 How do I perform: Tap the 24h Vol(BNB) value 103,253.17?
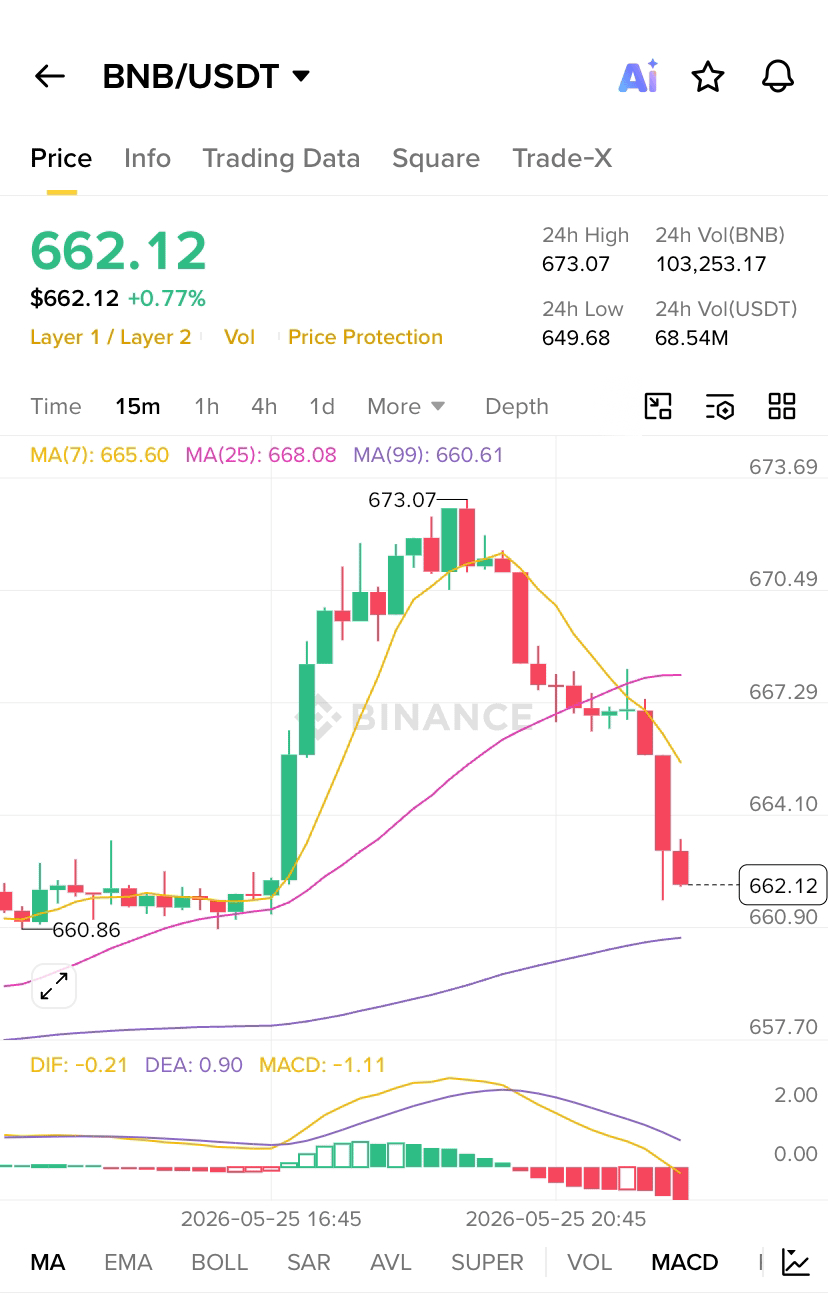pyautogui.click(x=711, y=264)
